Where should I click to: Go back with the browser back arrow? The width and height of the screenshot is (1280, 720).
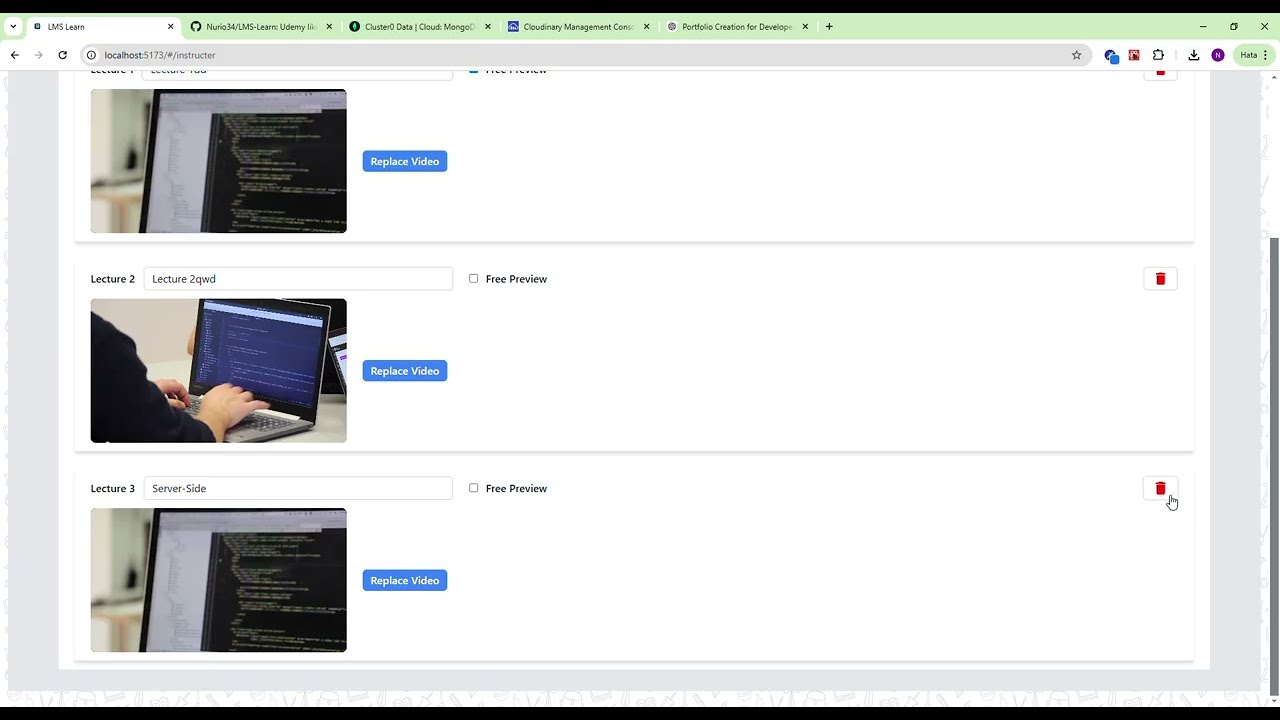[x=14, y=55]
